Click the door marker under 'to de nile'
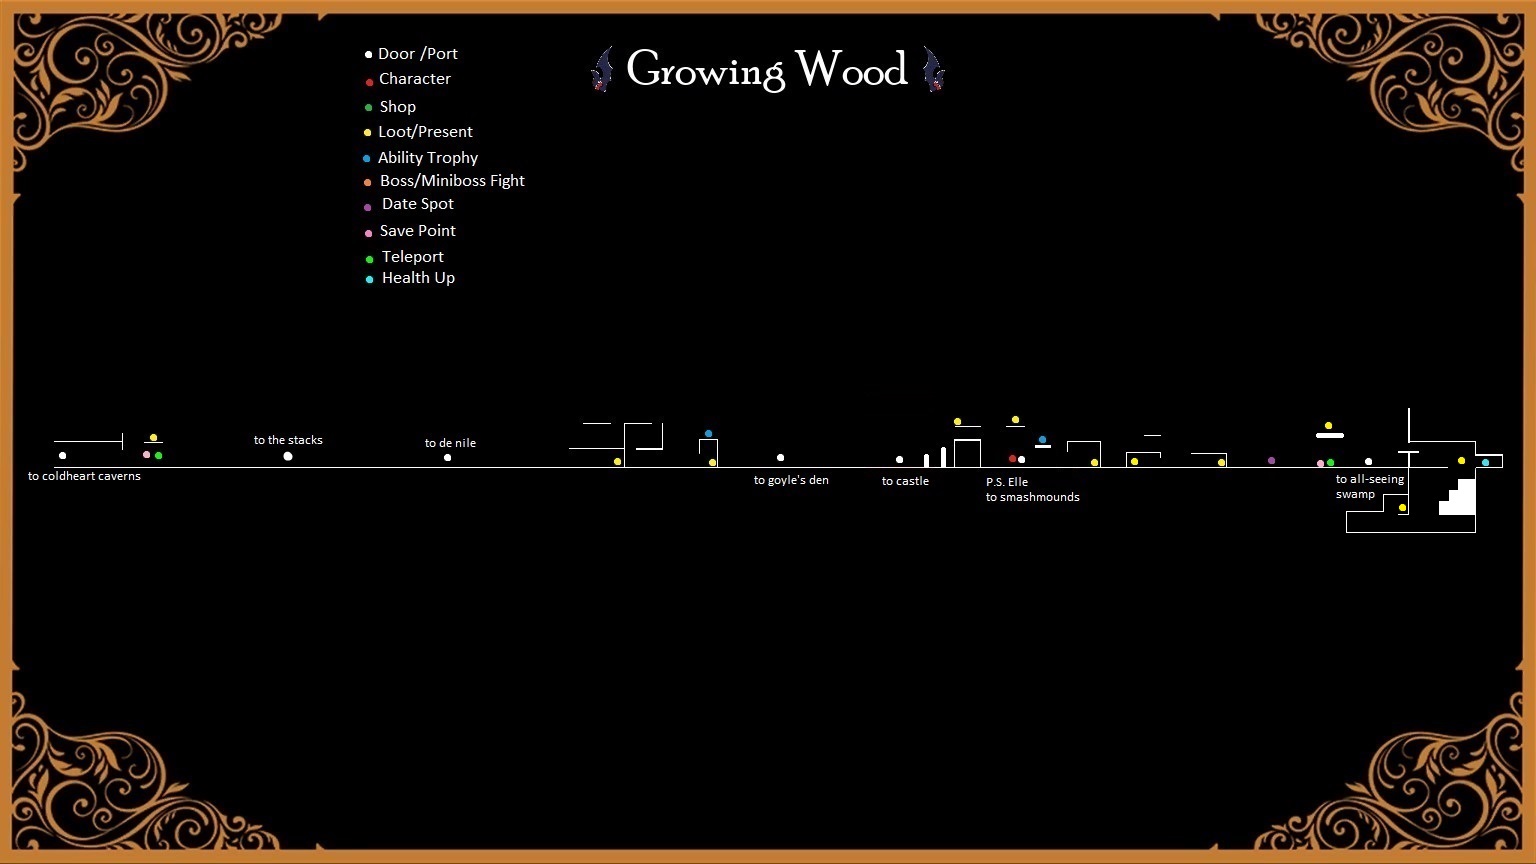 [x=447, y=458]
